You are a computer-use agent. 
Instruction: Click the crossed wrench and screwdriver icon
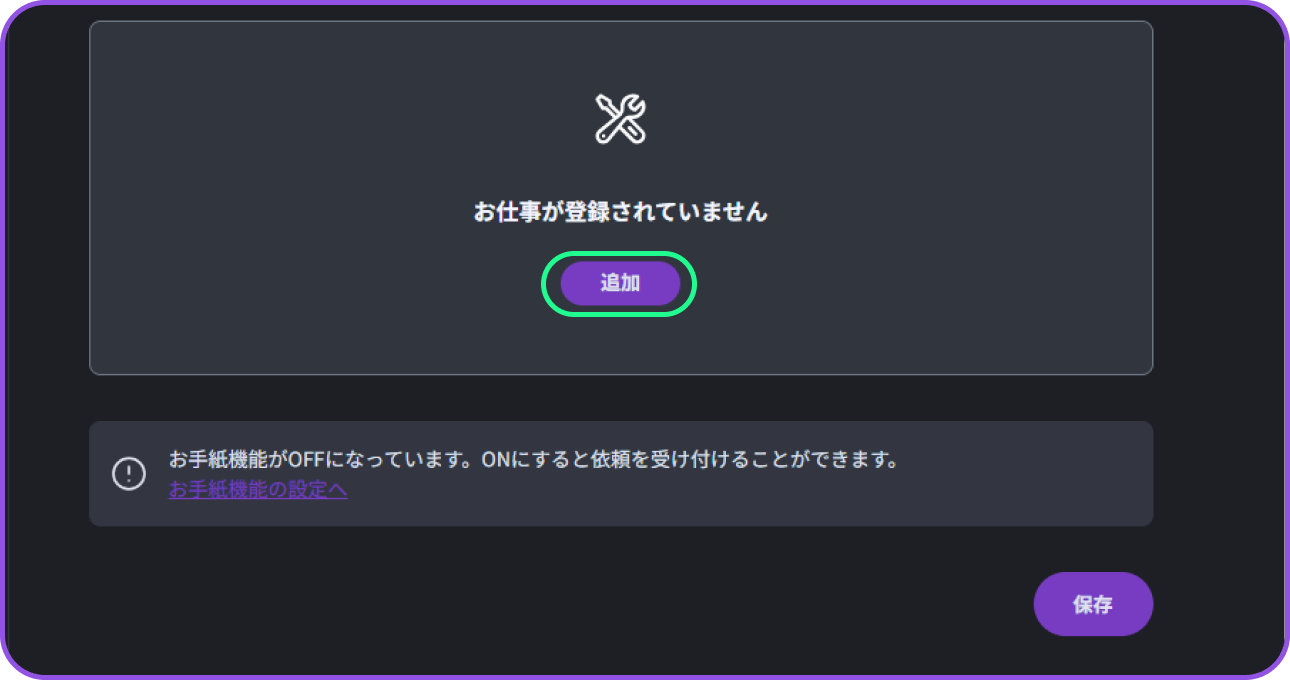pyautogui.click(x=620, y=119)
